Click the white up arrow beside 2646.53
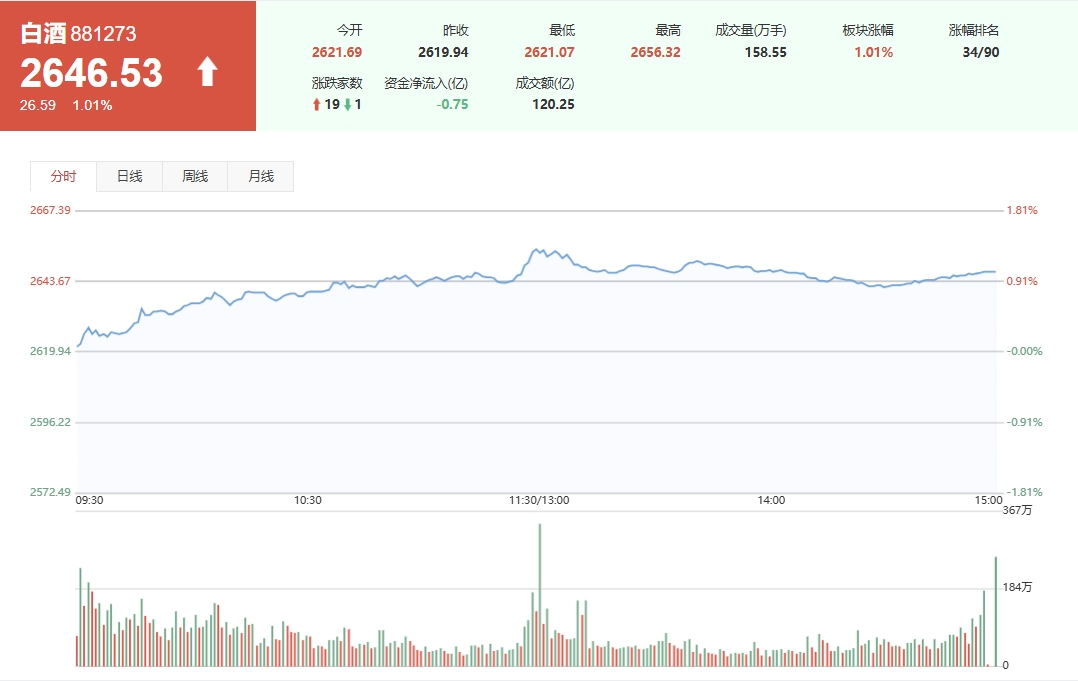Screen dimensions: 1078x681 coord(207,72)
